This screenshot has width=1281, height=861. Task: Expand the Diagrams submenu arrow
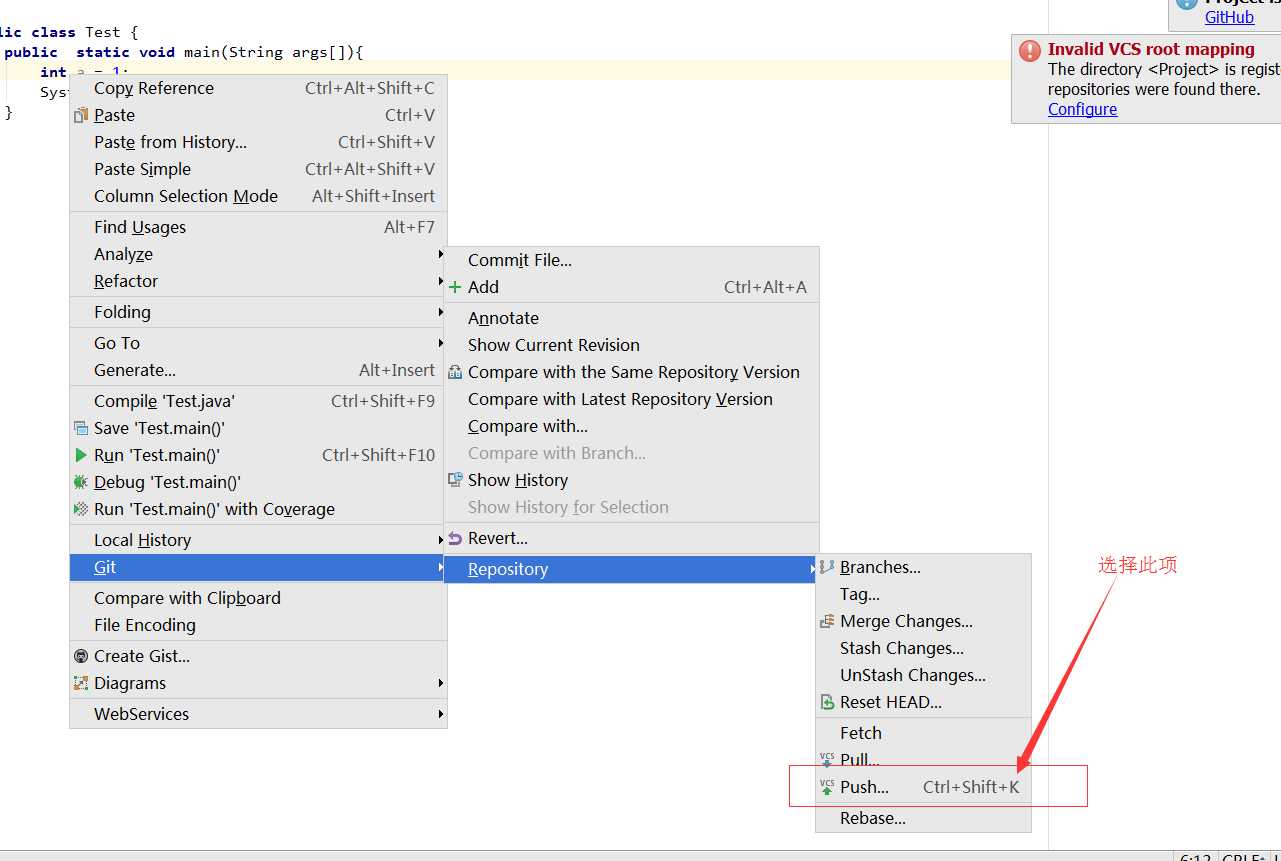(x=440, y=683)
